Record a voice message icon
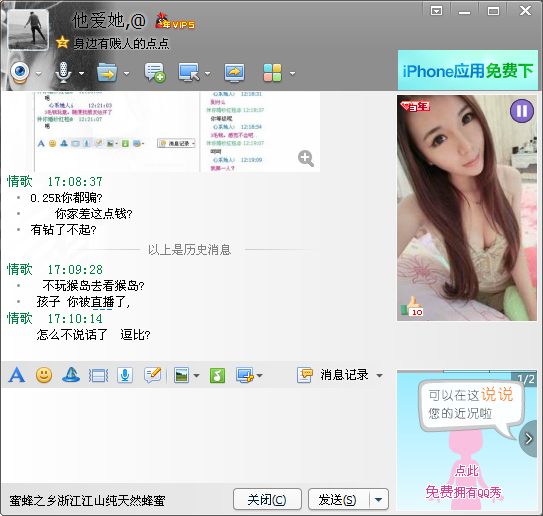 click(125, 375)
